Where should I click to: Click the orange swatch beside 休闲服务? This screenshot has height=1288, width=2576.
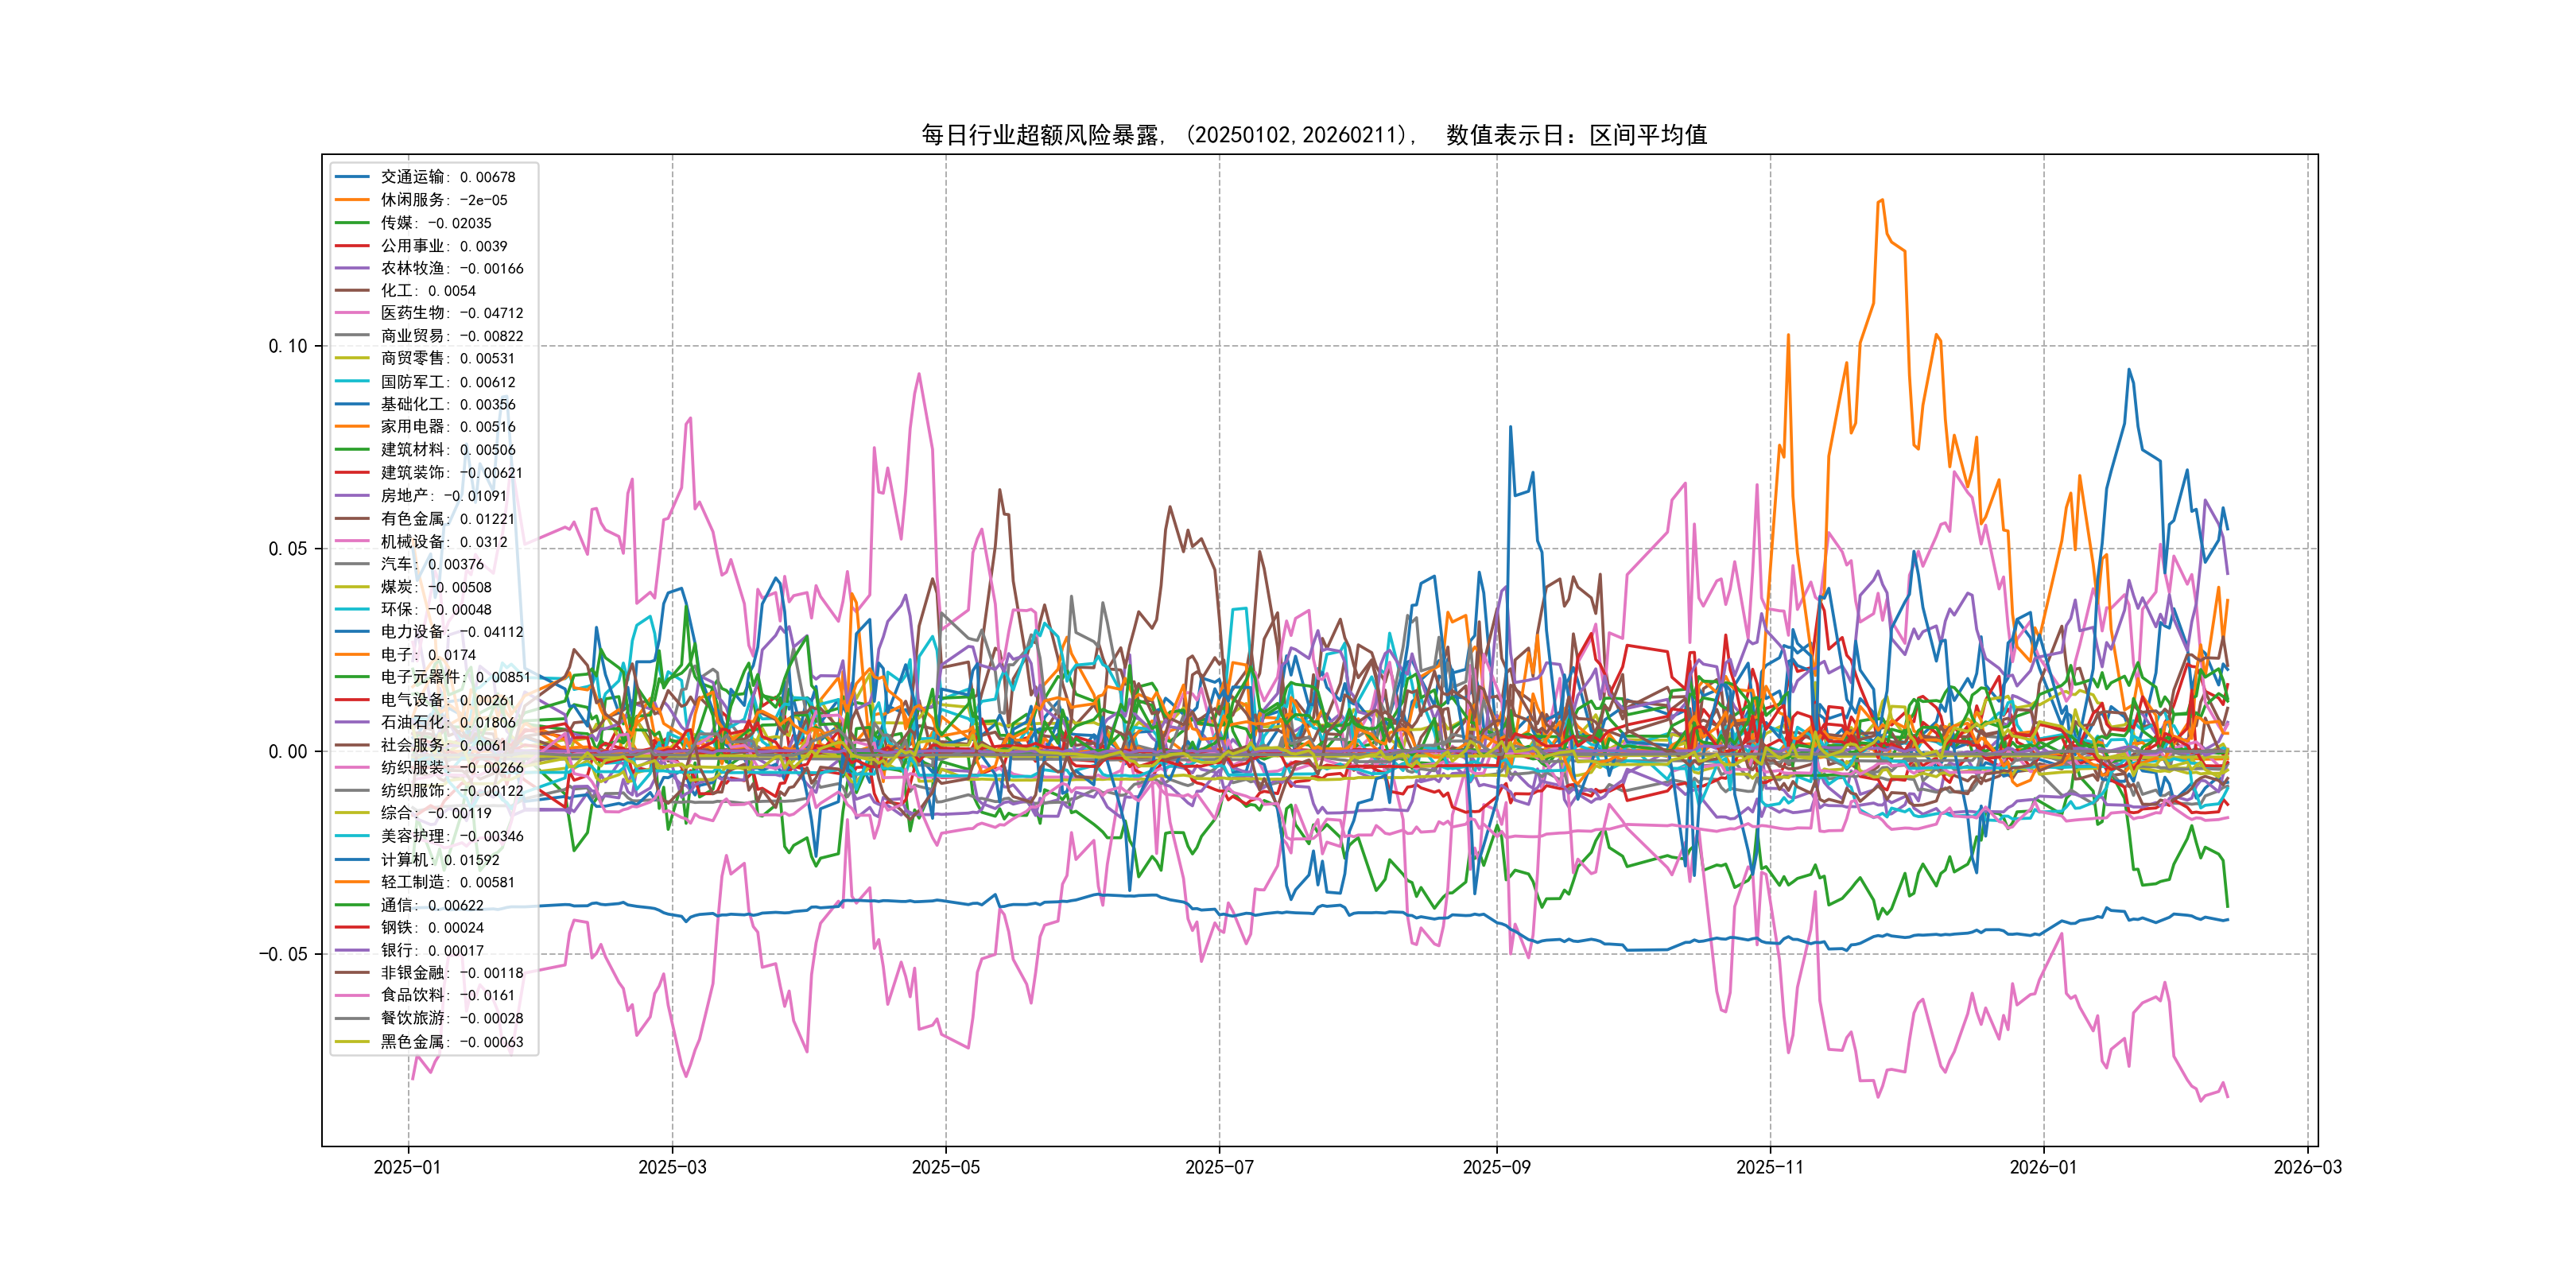pyautogui.click(x=352, y=200)
